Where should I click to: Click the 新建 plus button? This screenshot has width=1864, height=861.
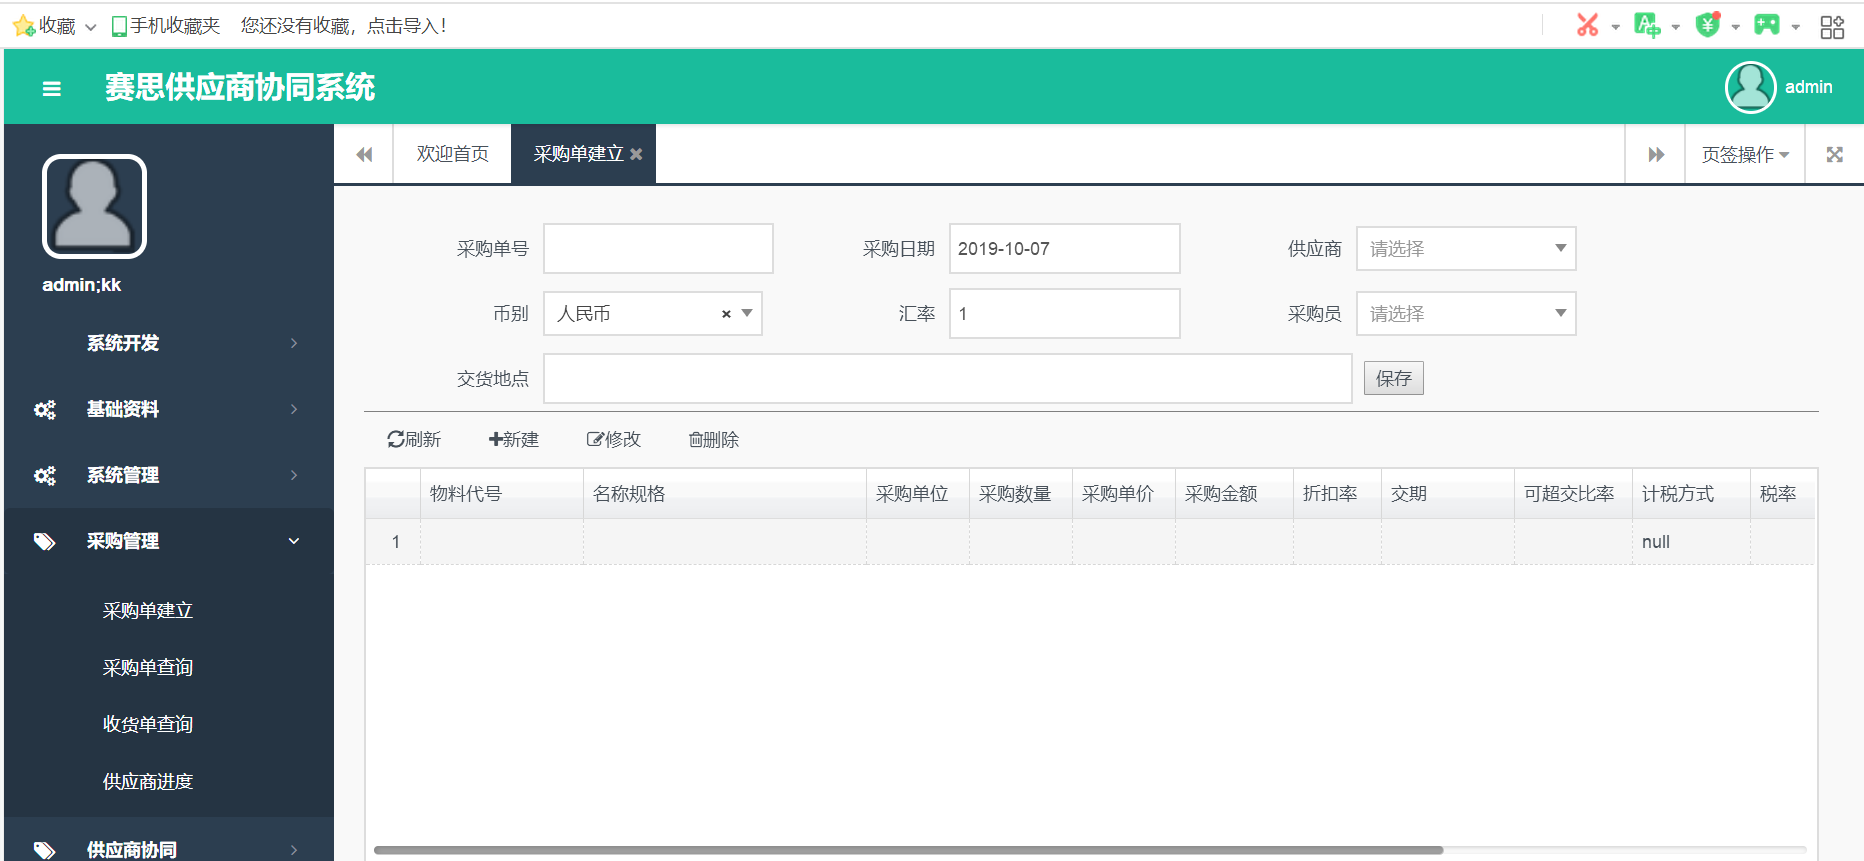514,439
